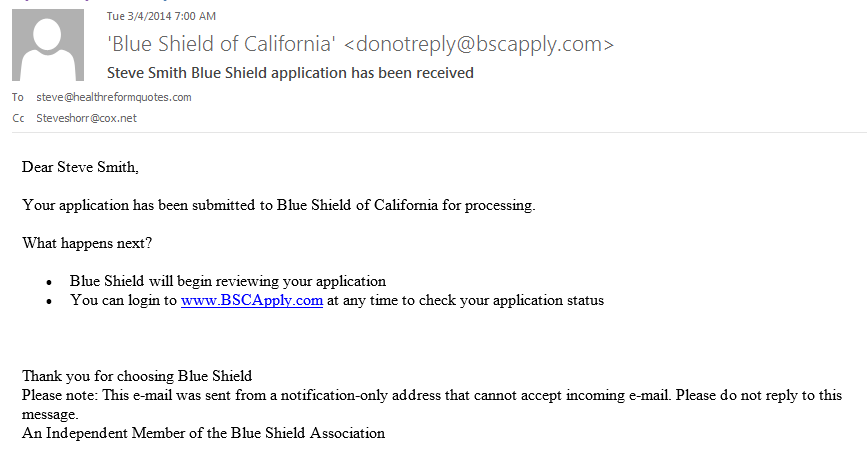Click the 'Thank you for choosing Blue Shield' line
Viewport: 867px width, 474px height.
[137, 376]
